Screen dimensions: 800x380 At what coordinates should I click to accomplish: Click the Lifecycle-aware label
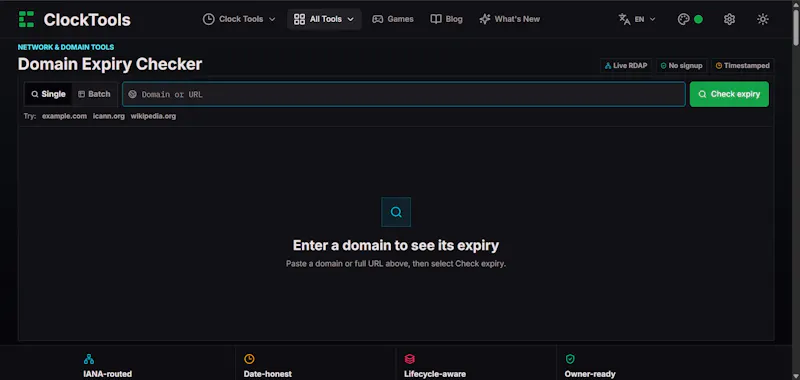click(435, 374)
